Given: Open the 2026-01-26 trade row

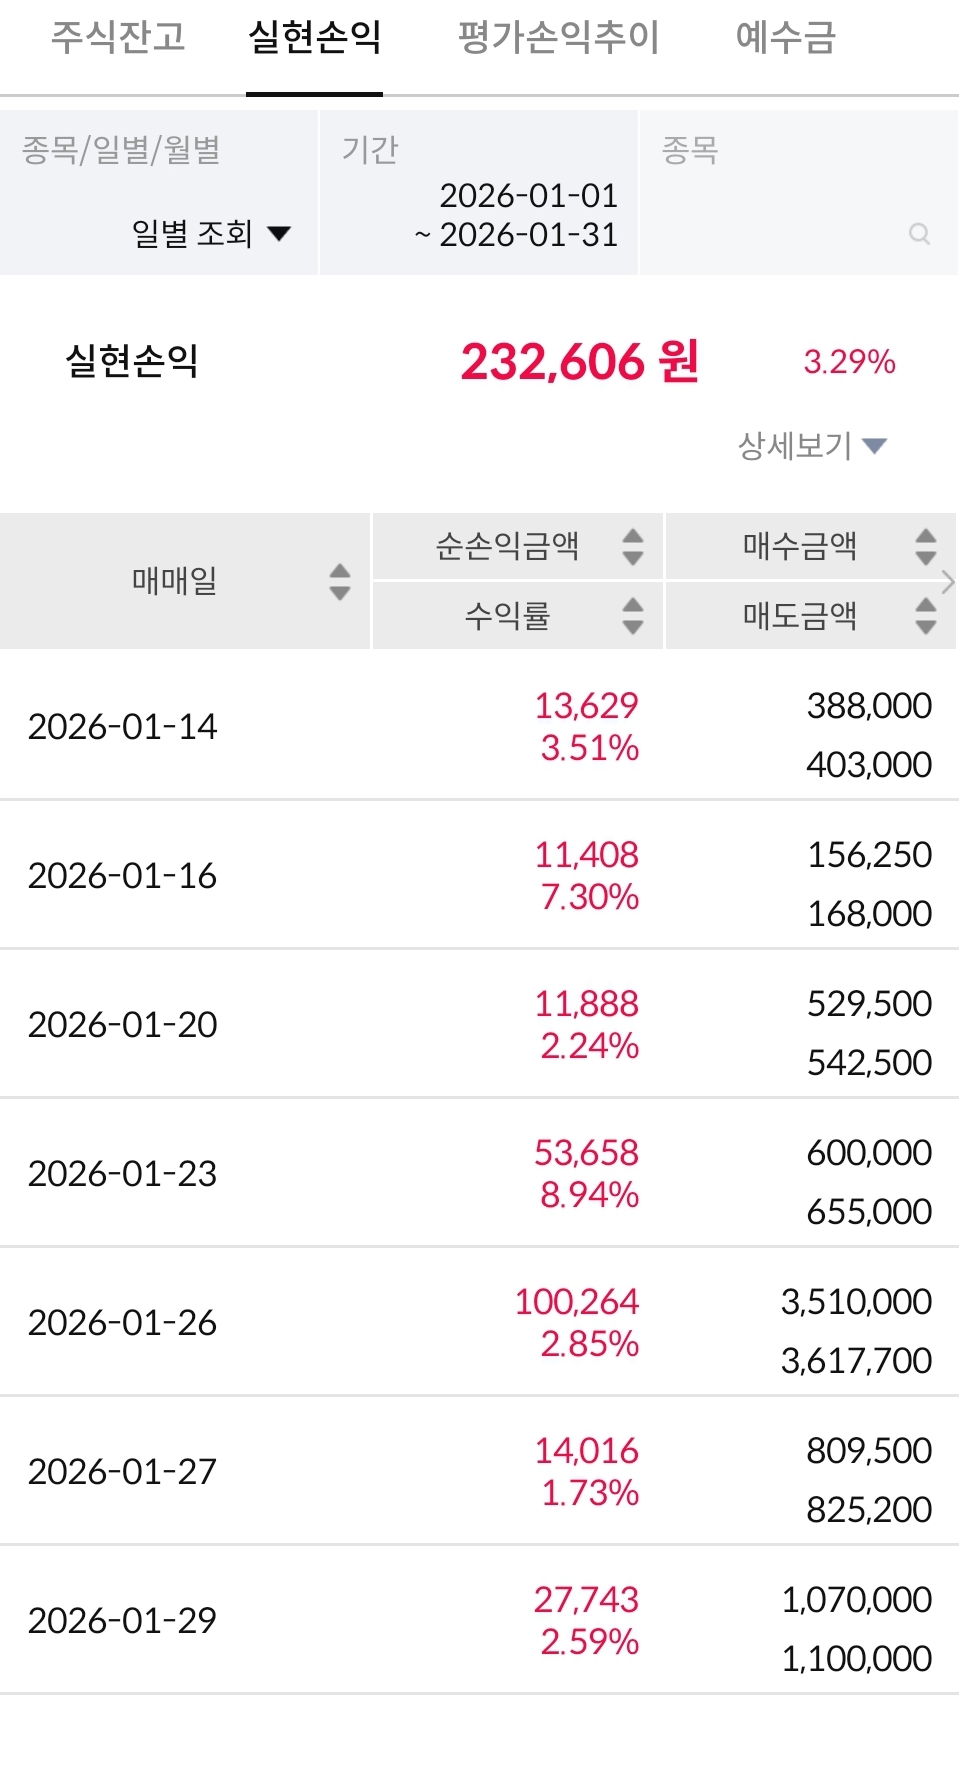Looking at the screenshot, I should pyautogui.click(x=479, y=1322).
